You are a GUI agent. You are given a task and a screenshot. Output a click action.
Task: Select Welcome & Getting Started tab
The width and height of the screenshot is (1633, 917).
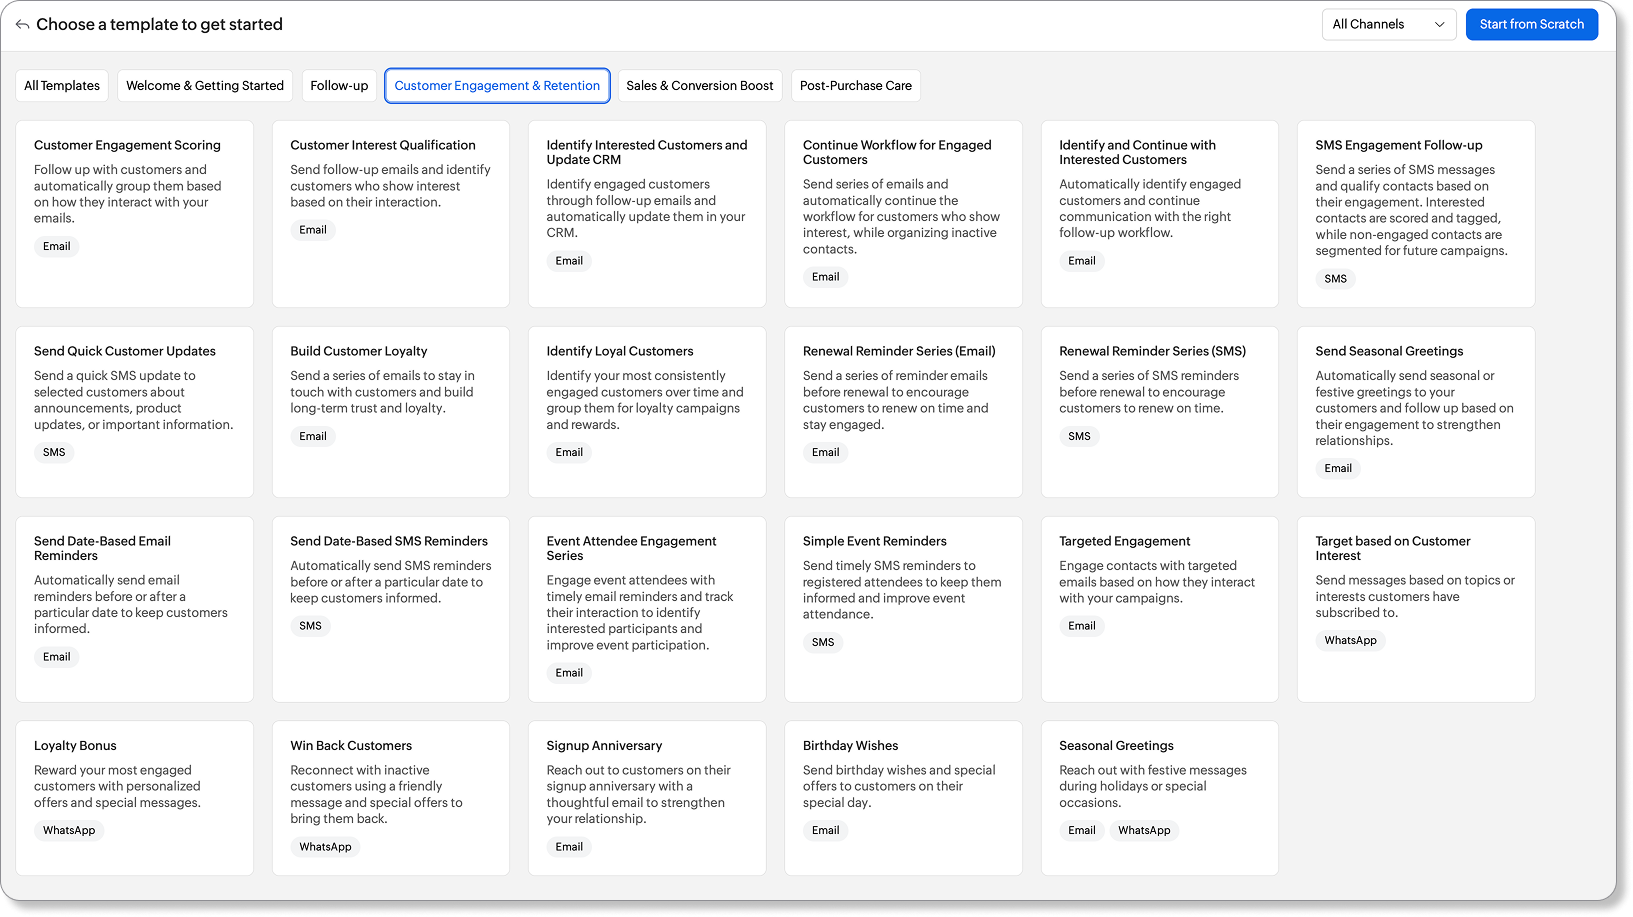[205, 86]
